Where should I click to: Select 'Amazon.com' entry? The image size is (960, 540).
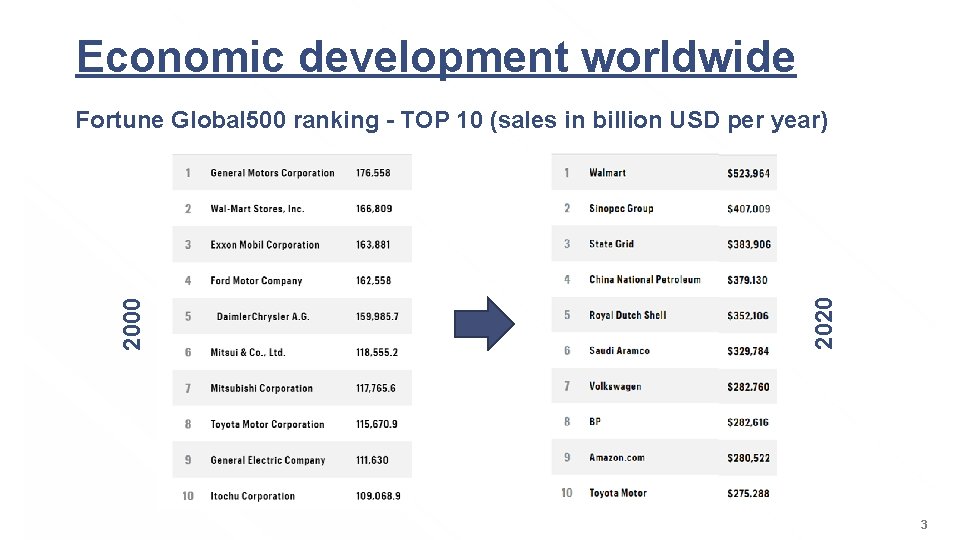[x=617, y=457]
